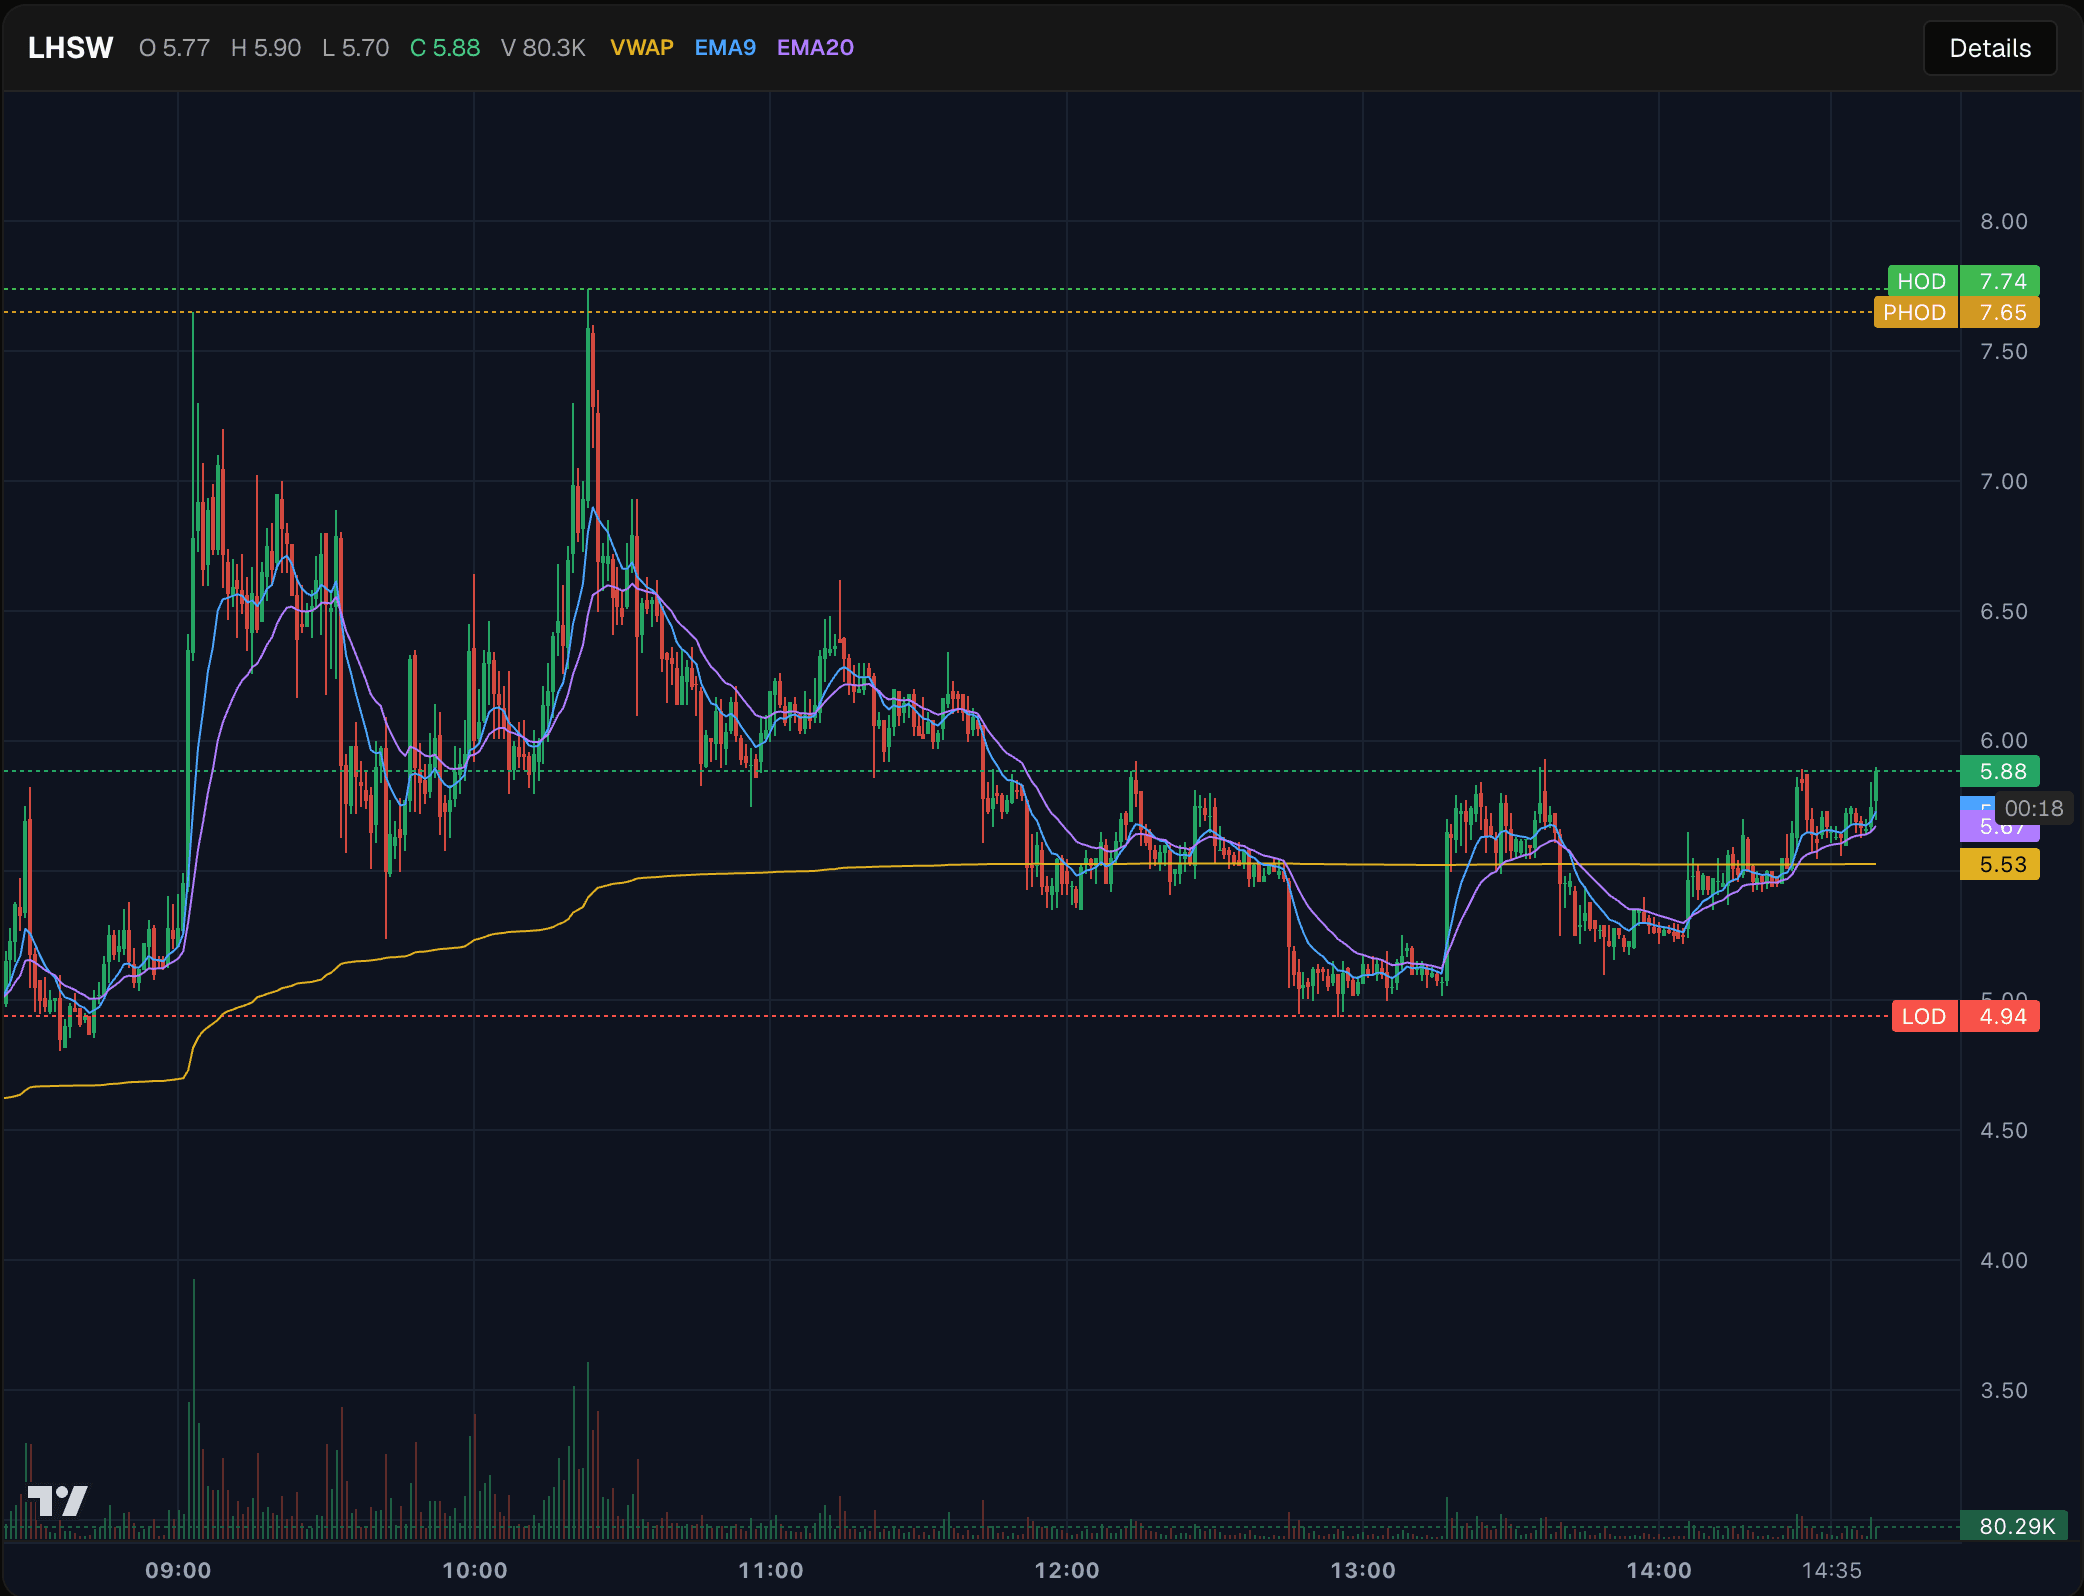The height and width of the screenshot is (1596, 2084).
Task: Click the 14:35 current time marker
Action: tap(1832, 1570)
